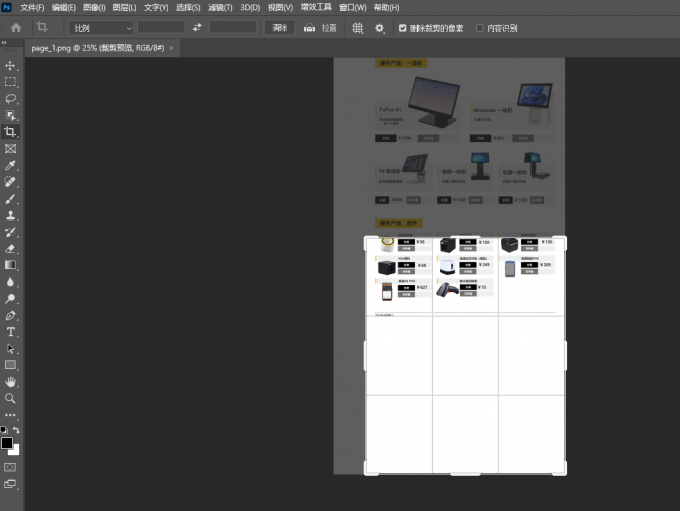The image size is (680, 511).
Task: Click the Straighten tool icon
Action: tap(309, 28)
